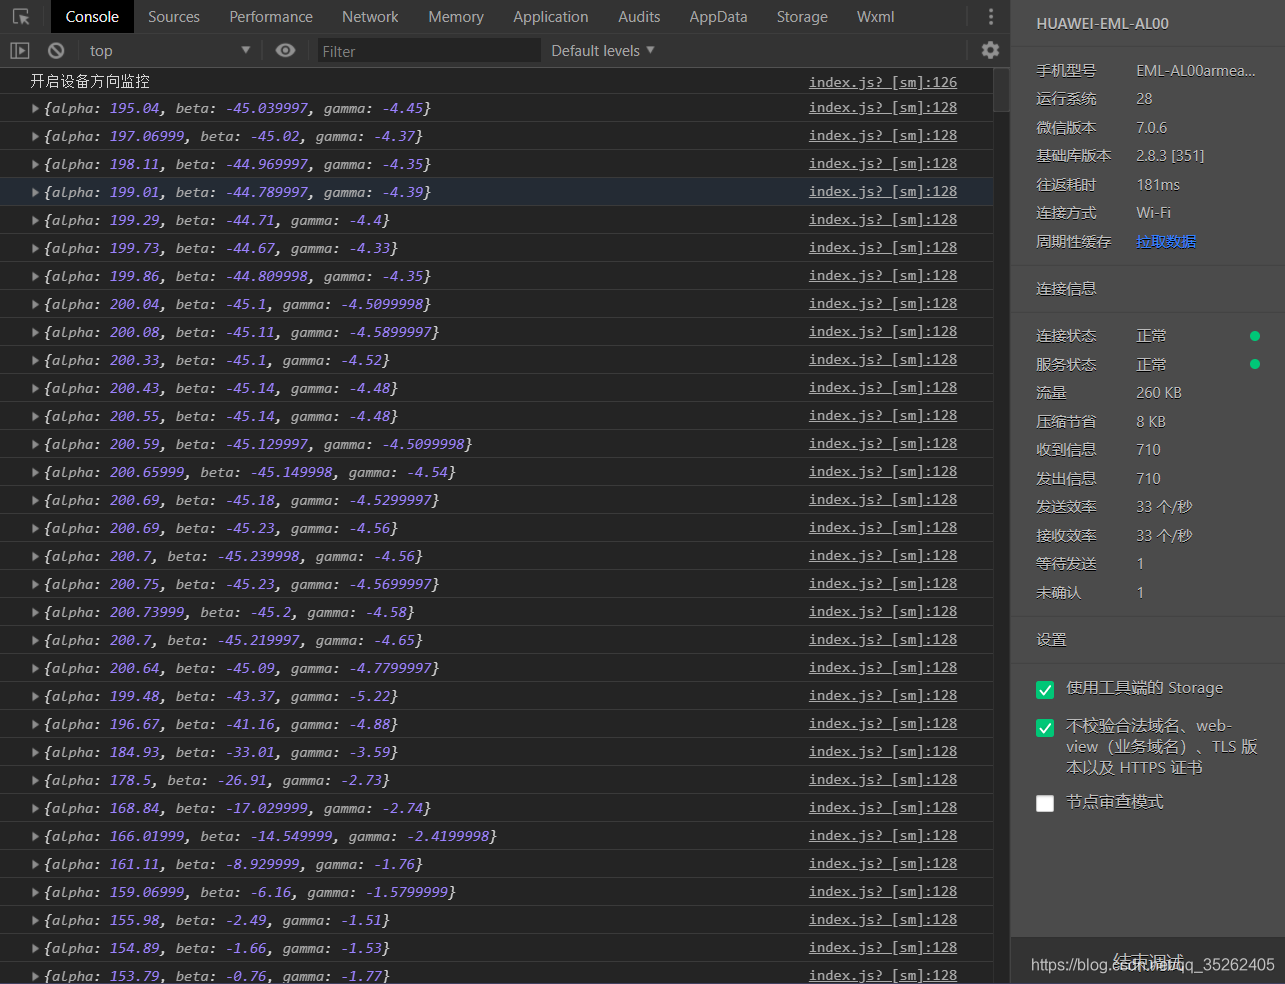This screenshot has height=984, width=1285.
Task: Open the Network tab
Action: click(370, 17)
